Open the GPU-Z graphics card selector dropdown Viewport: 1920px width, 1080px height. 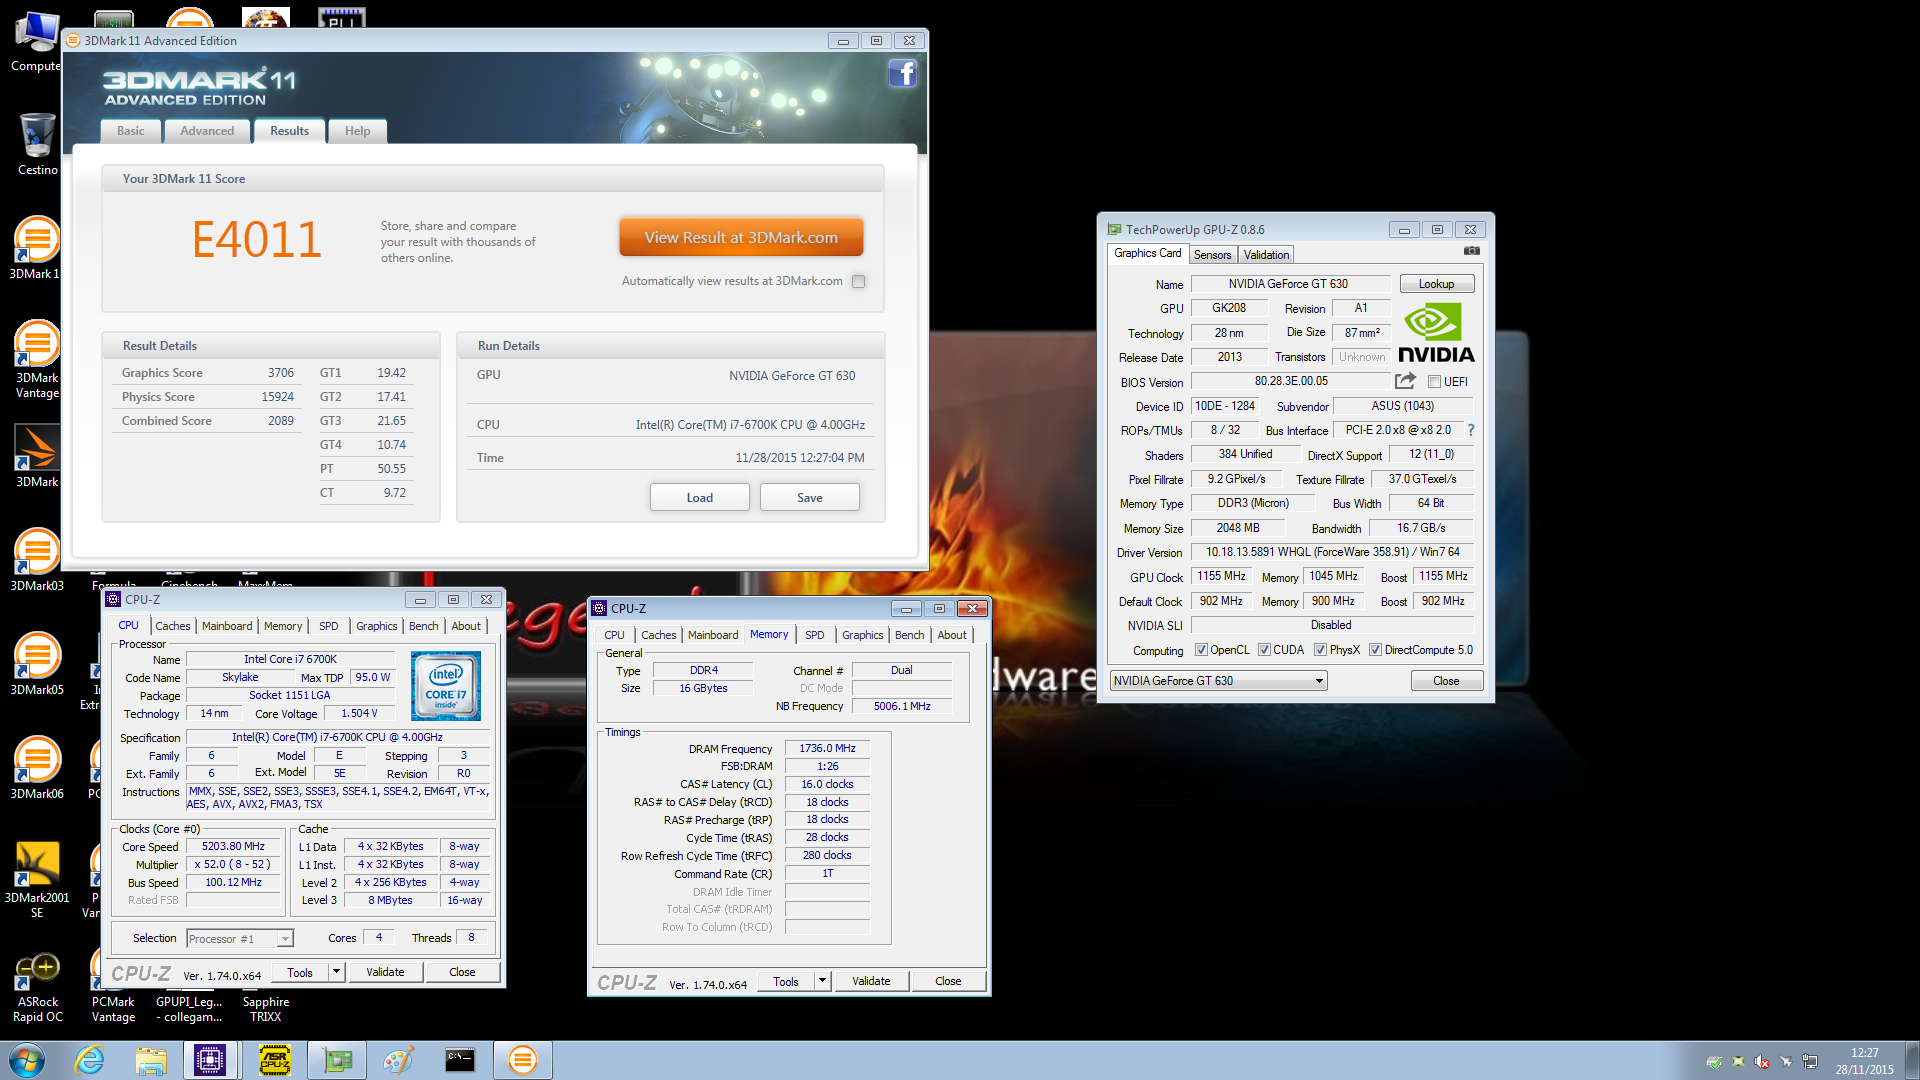(1218, 681)
